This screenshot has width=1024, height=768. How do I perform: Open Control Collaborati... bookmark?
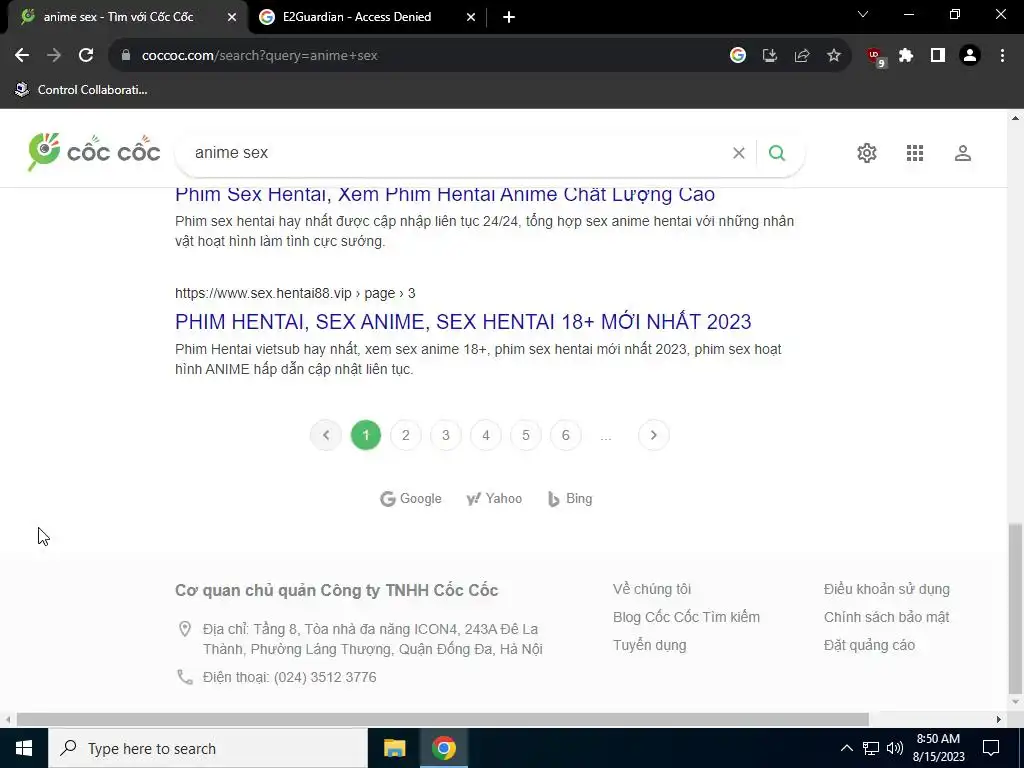[81, 89]
